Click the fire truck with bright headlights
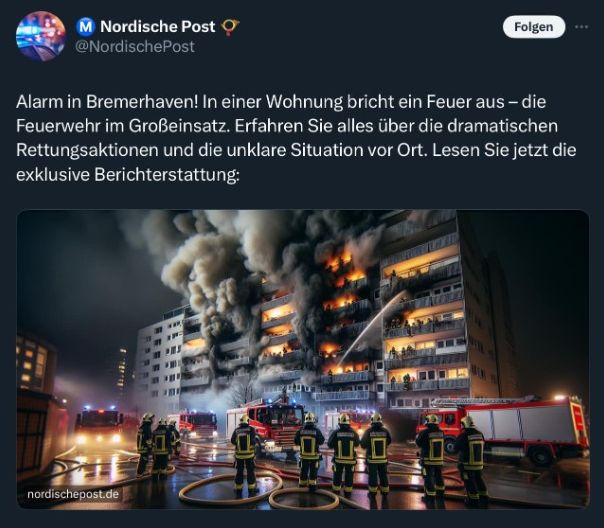Viewport: 604px width, 528px height. coord(99,425)
